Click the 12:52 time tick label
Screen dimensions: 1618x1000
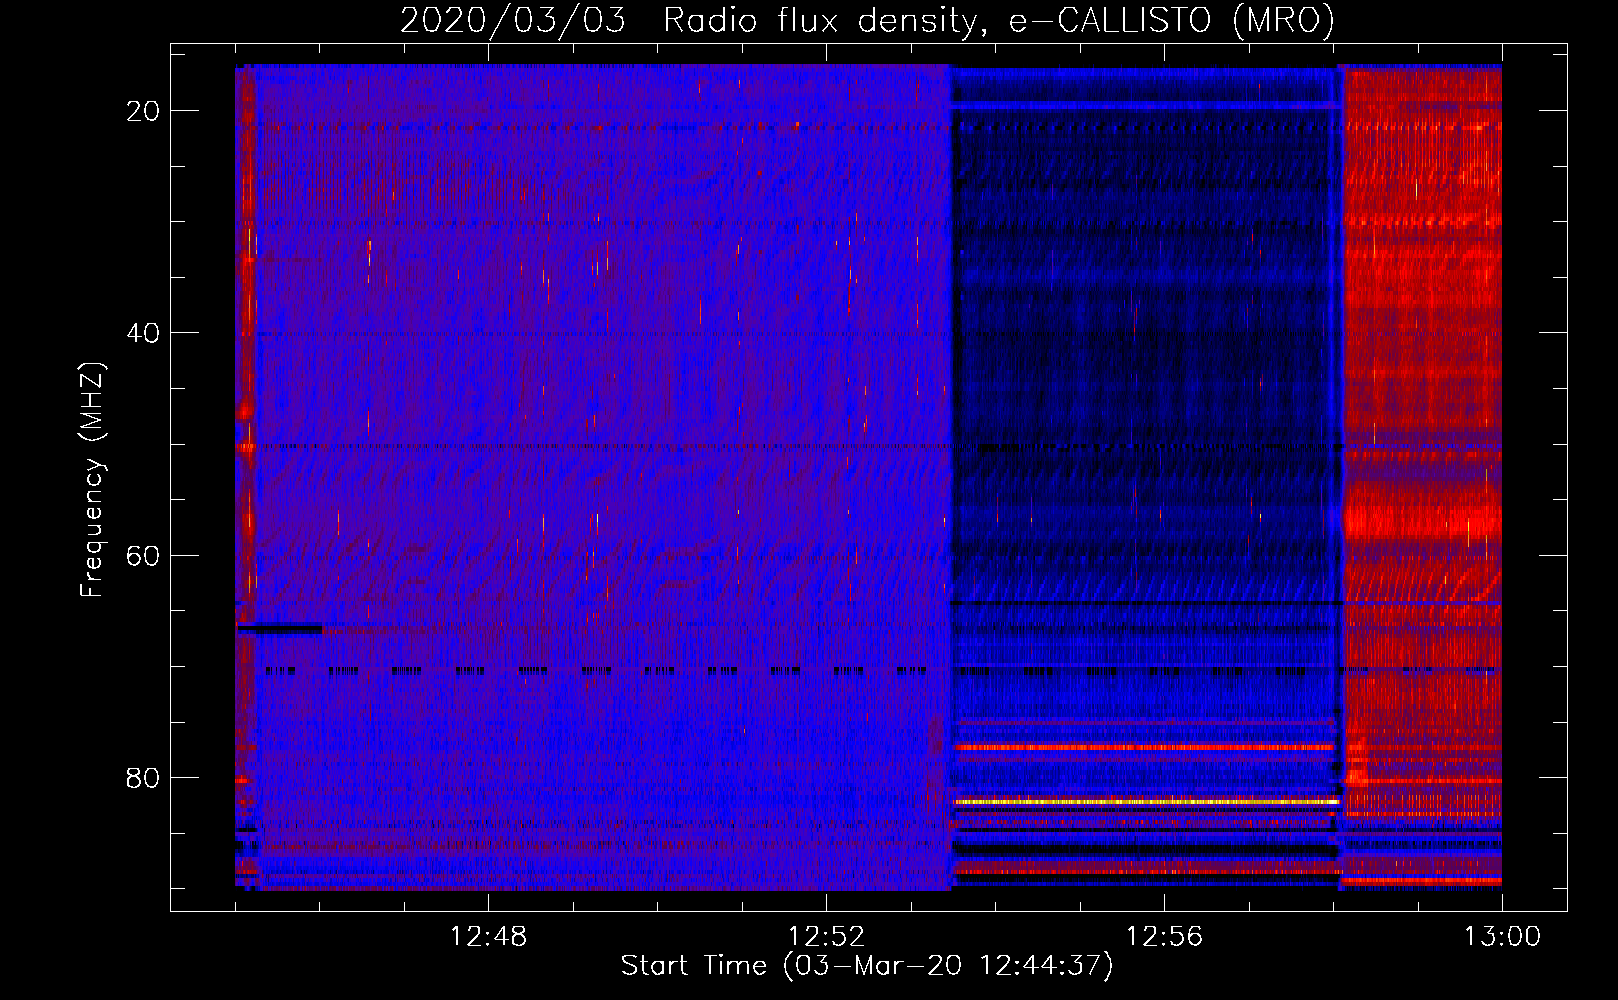[826, 937]
